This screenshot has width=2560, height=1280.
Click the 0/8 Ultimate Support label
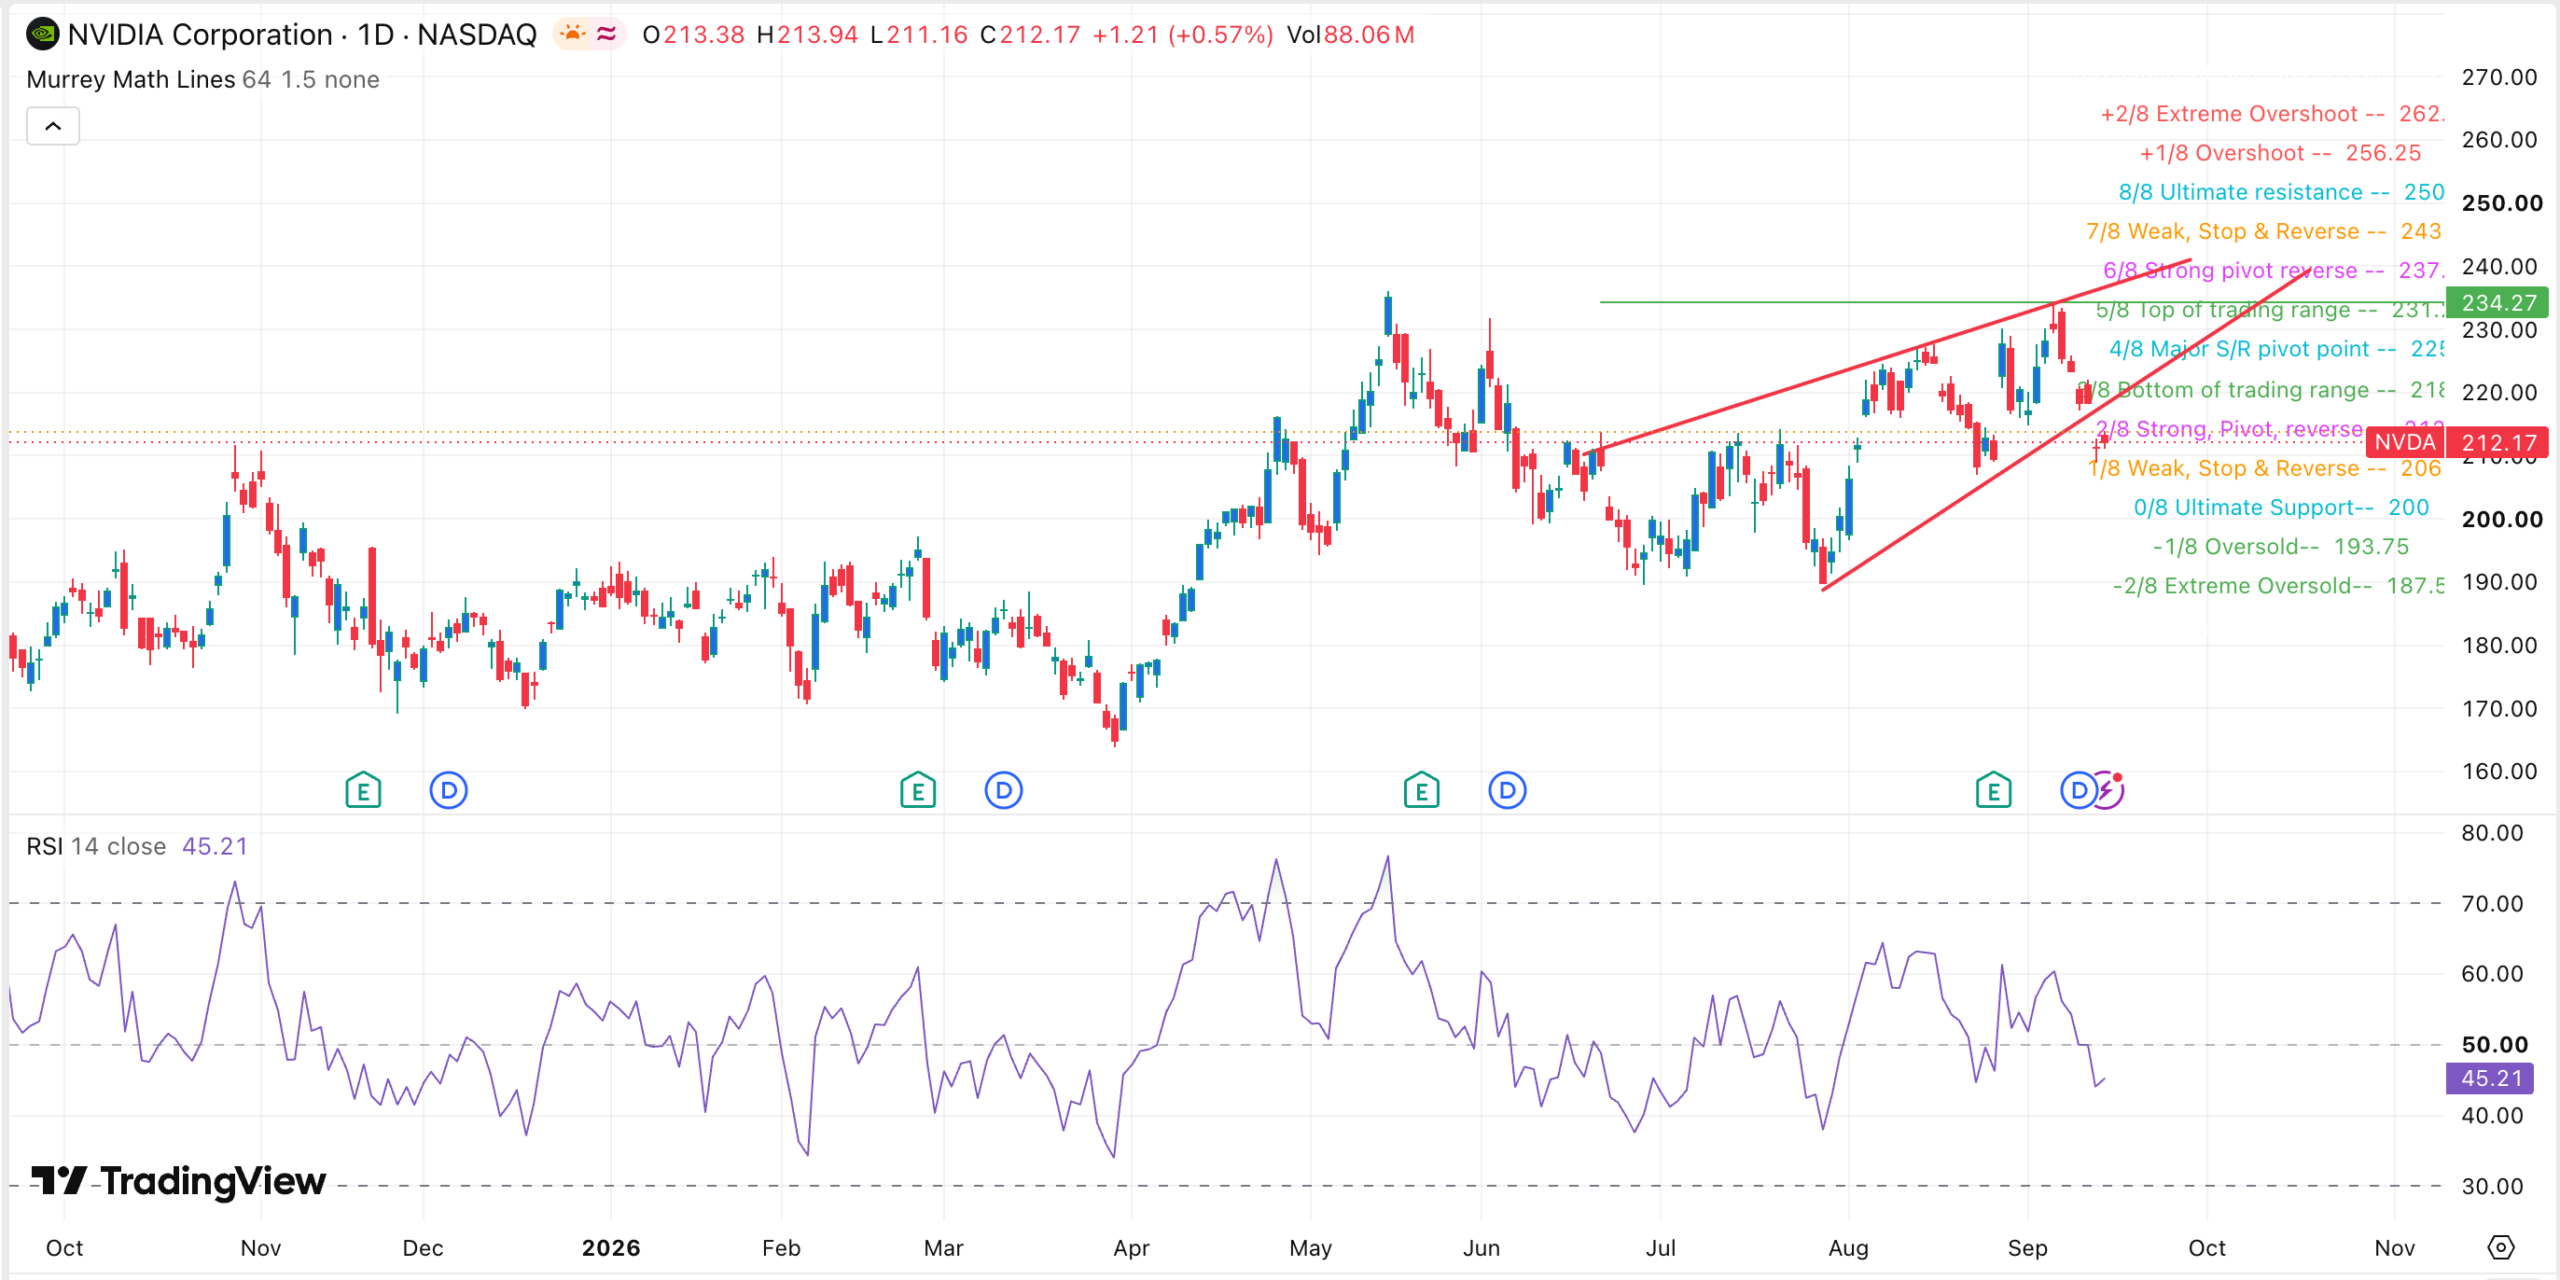(x=2281, y=508)
